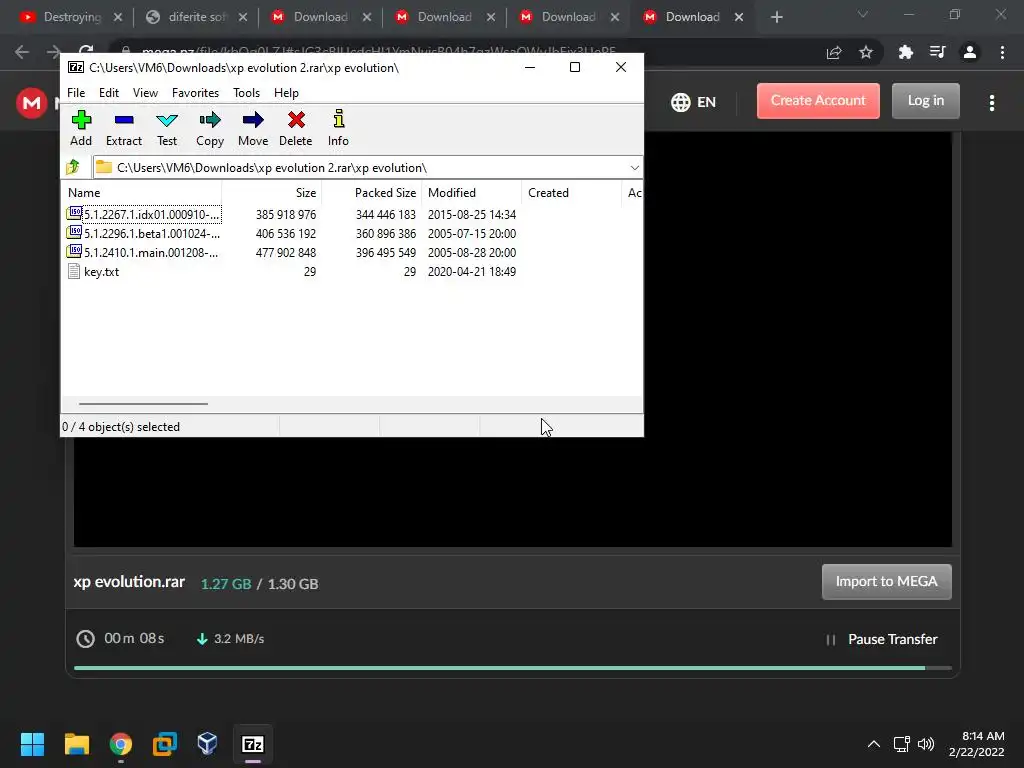Click the network icon in system tray
This screenshot has height=768, width=1024.
pyautogui.click(x=901, y=744)
